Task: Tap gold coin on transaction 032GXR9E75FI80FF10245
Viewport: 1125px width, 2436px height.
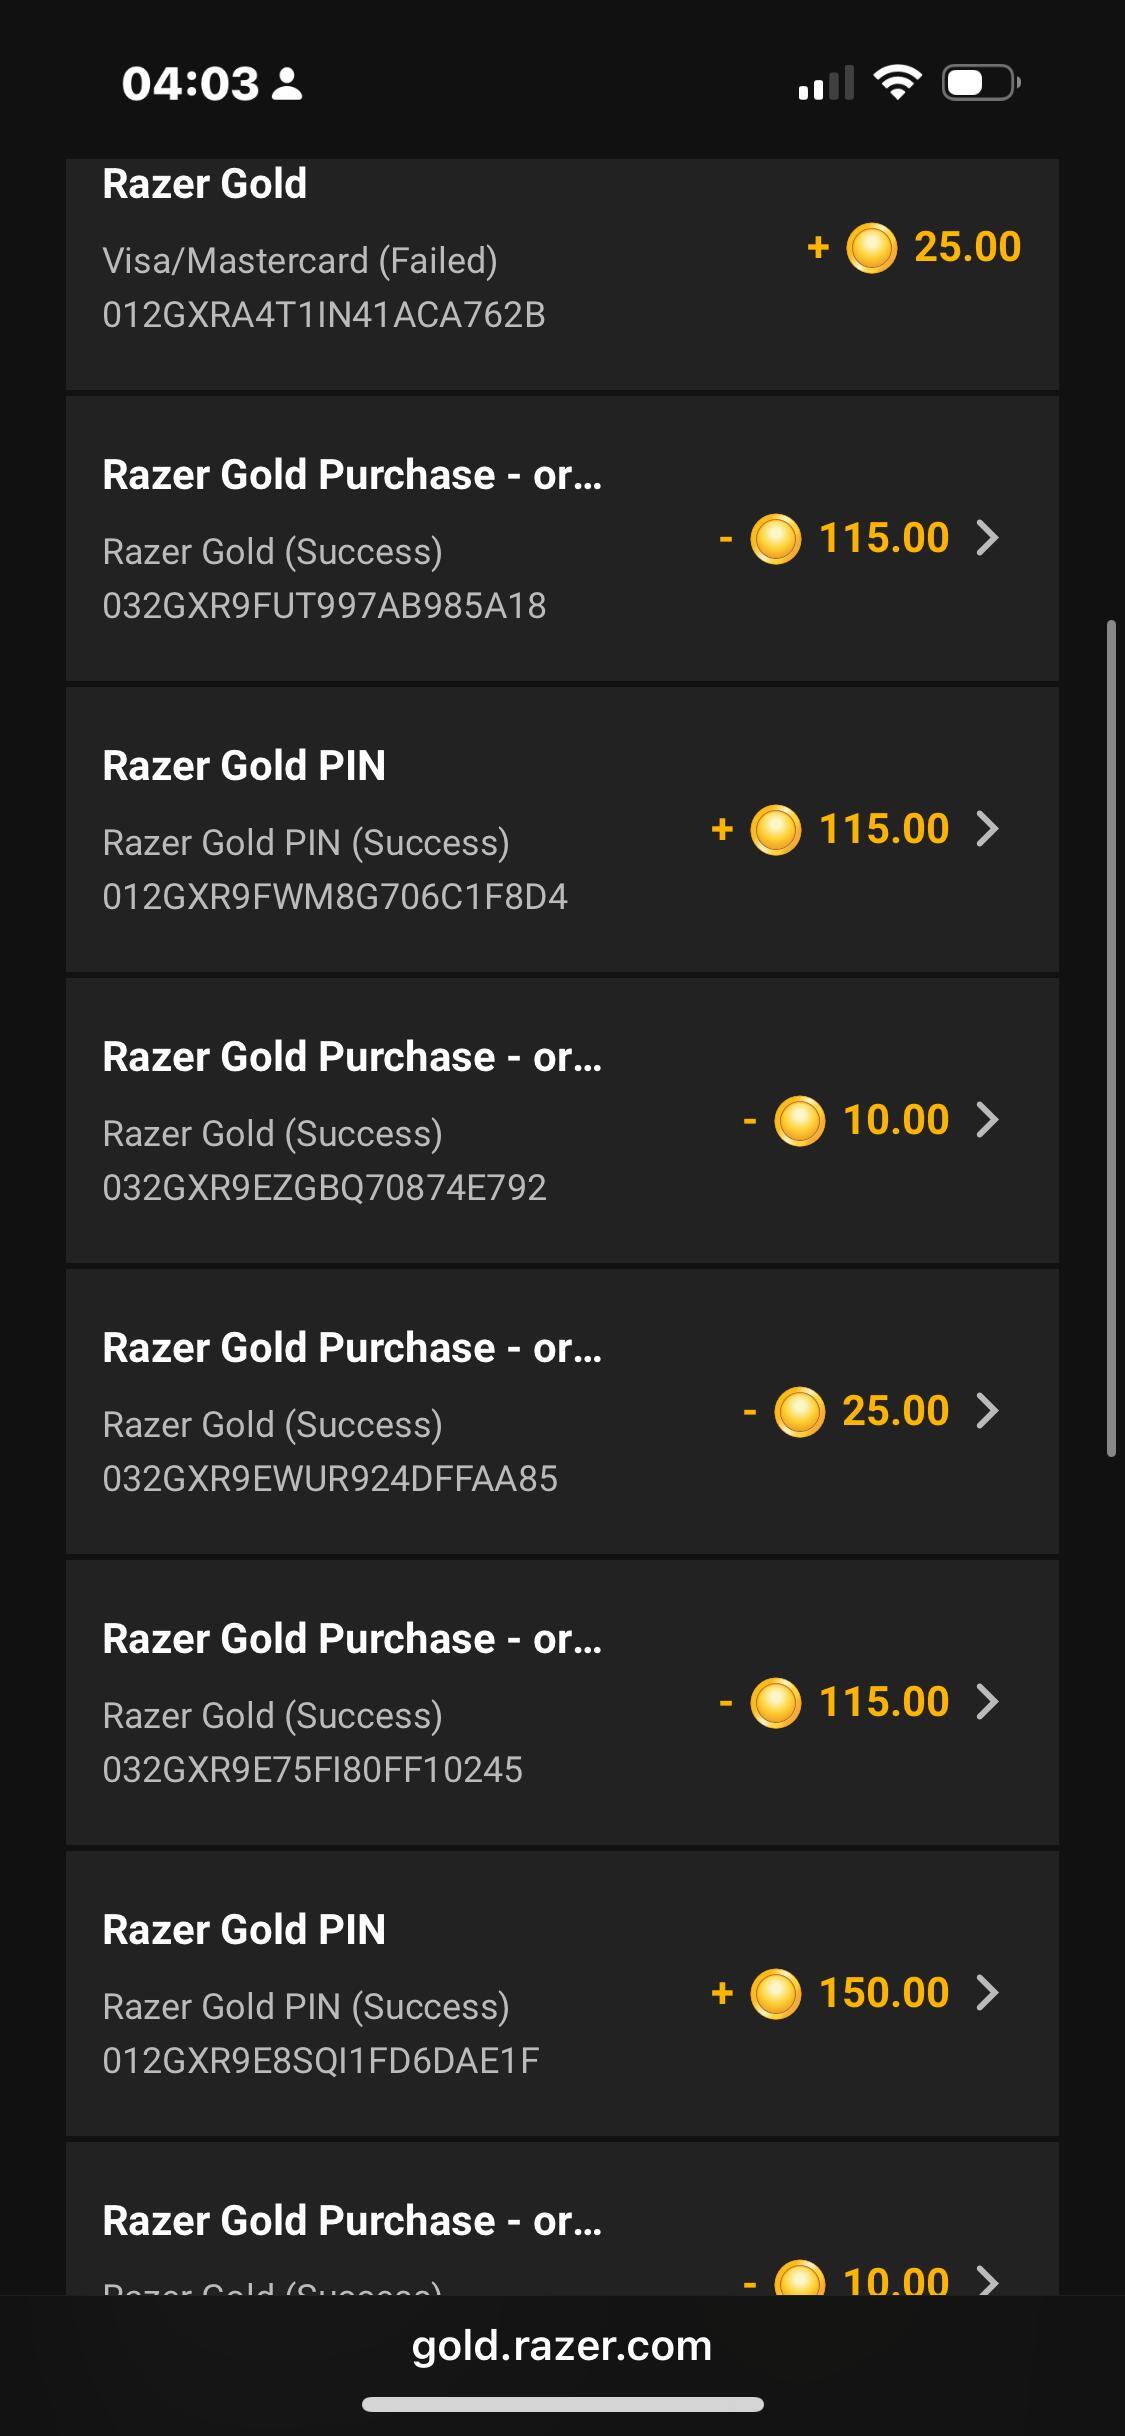Action: 775,1703
